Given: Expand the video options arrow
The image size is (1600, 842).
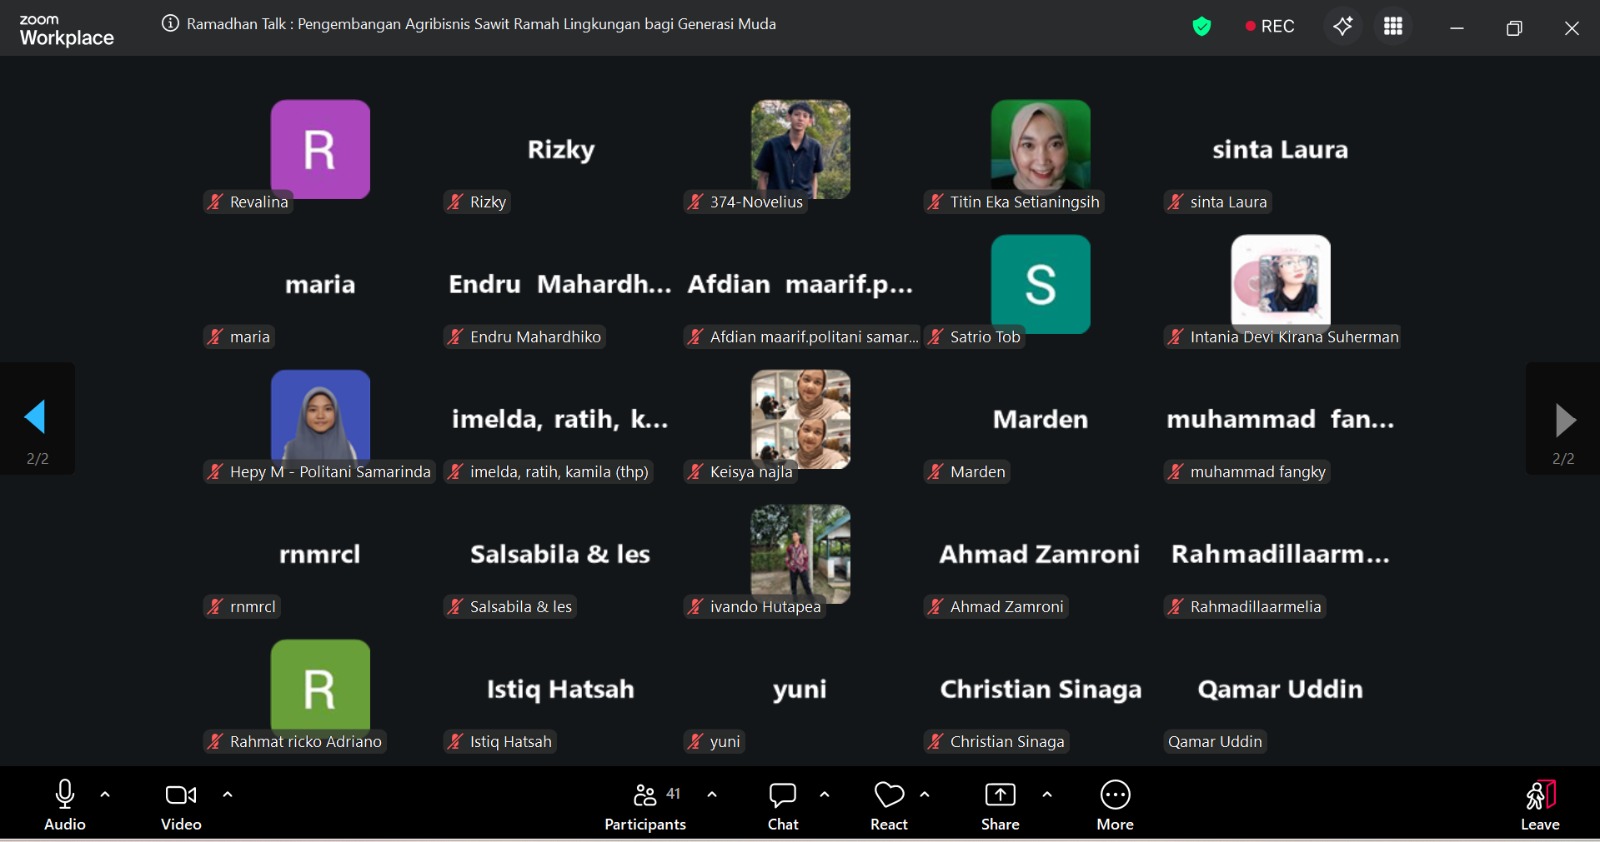Looking at the screenshot, I should pos(228,795).
